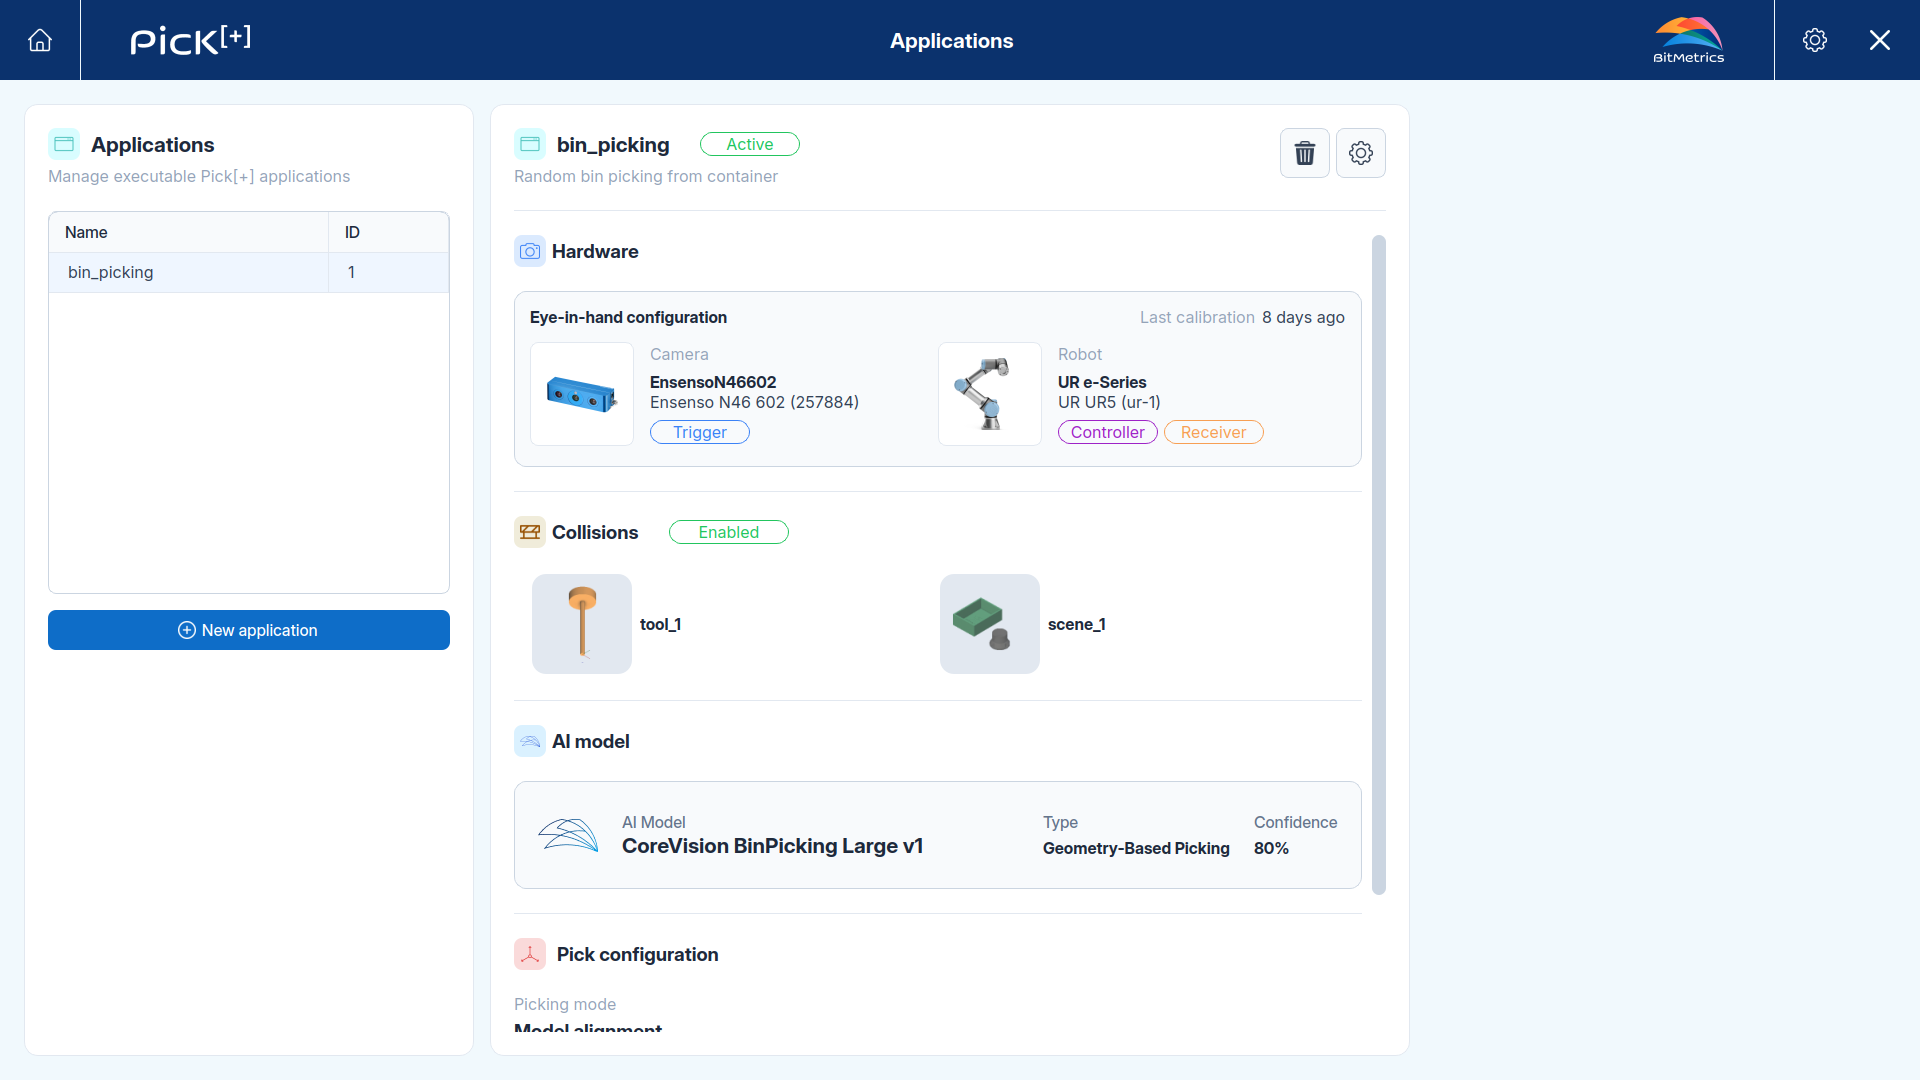Screen dimensions: 1920x1080
Task: Select the Ensenso camera thumbnail
Action: [x=582, y=394]
